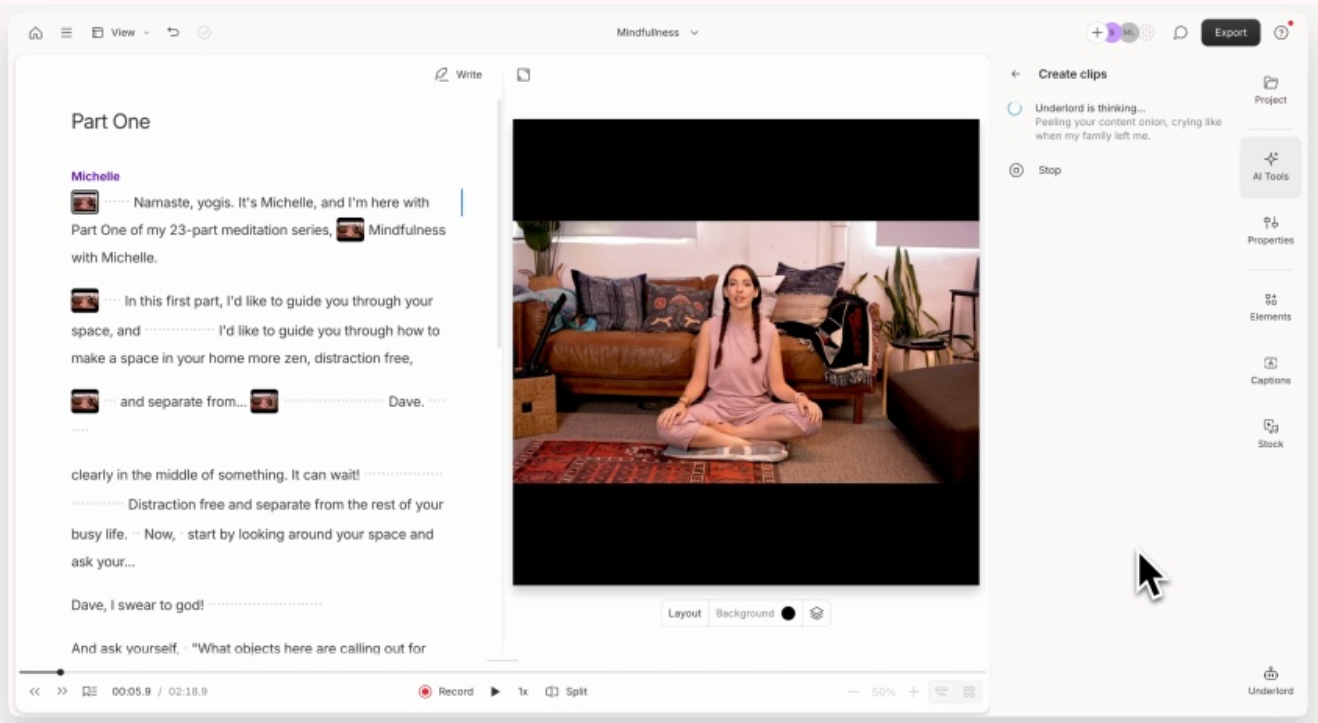Image resolution: width=1318 pixels, height=723 pixels.
Task: Open the comments speech bubble
Action: click(1180, 33)
